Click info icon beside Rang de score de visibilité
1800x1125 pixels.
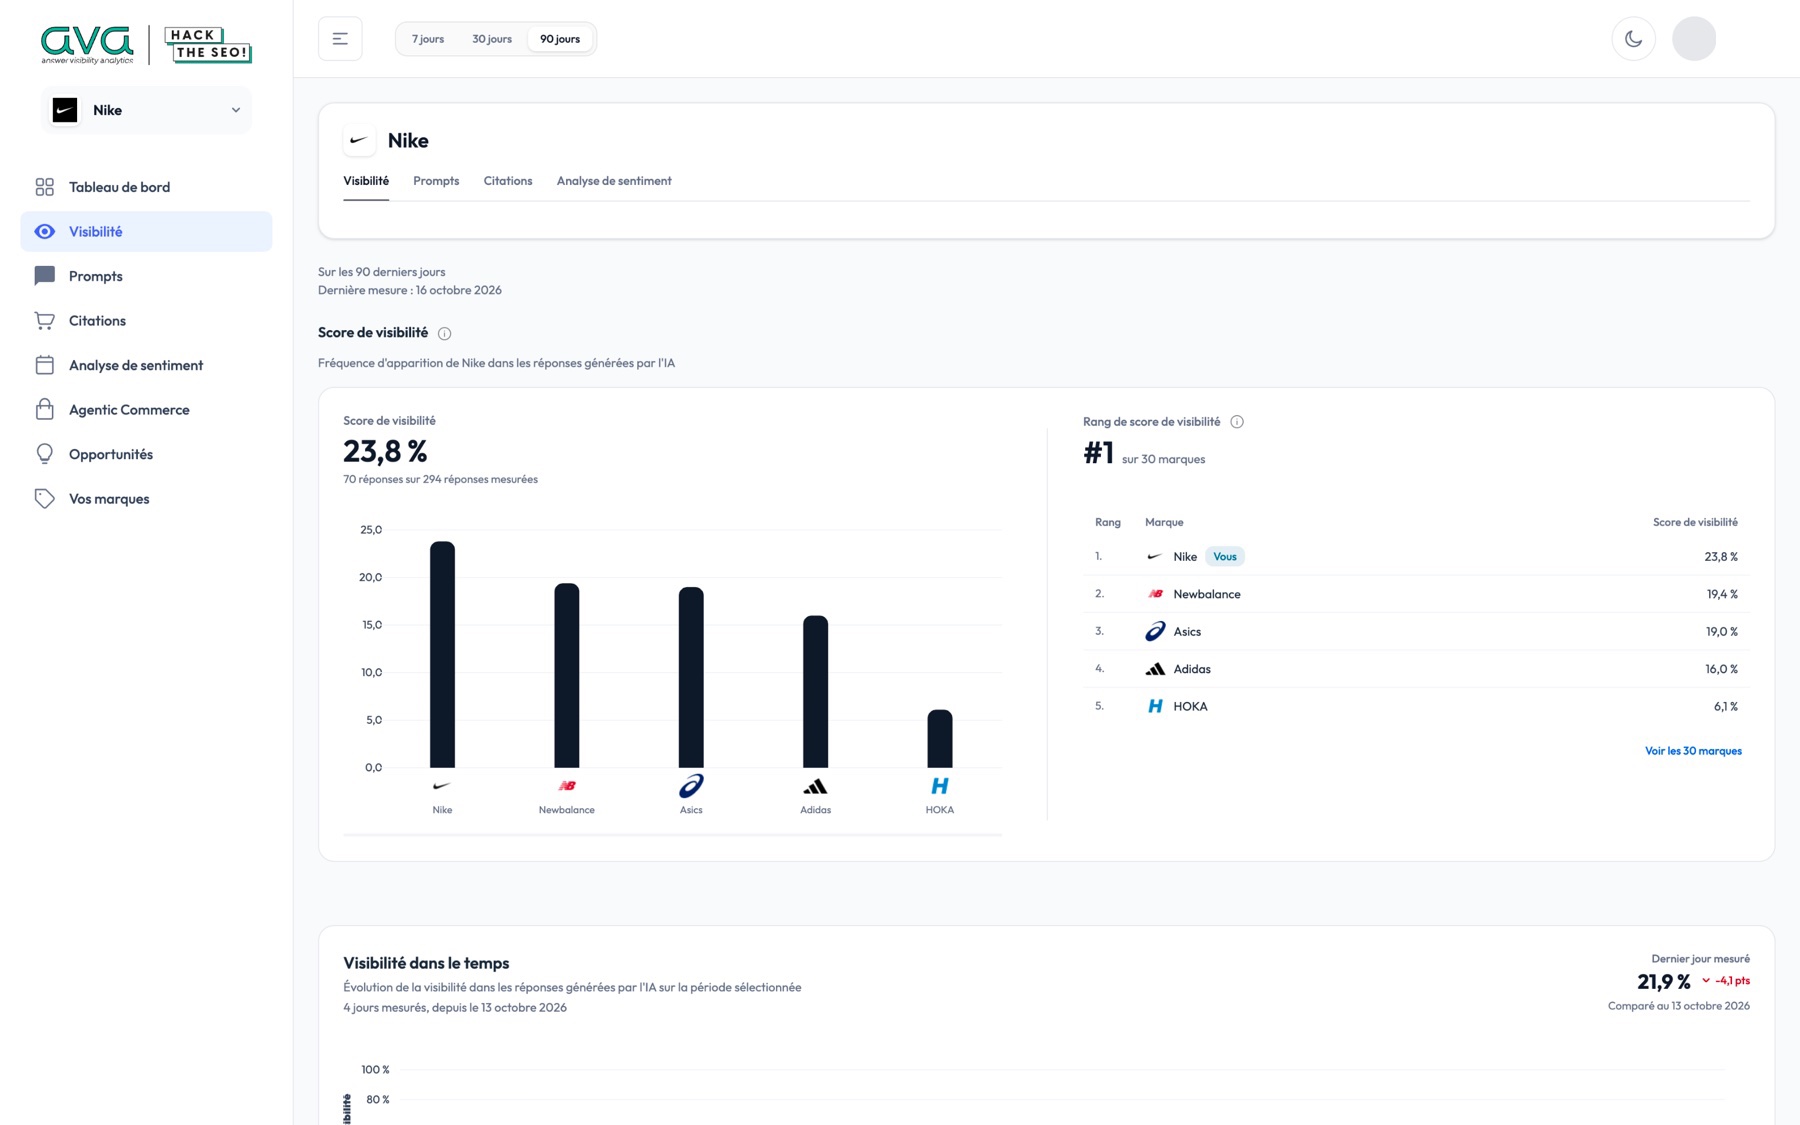tap(1237, 422)
